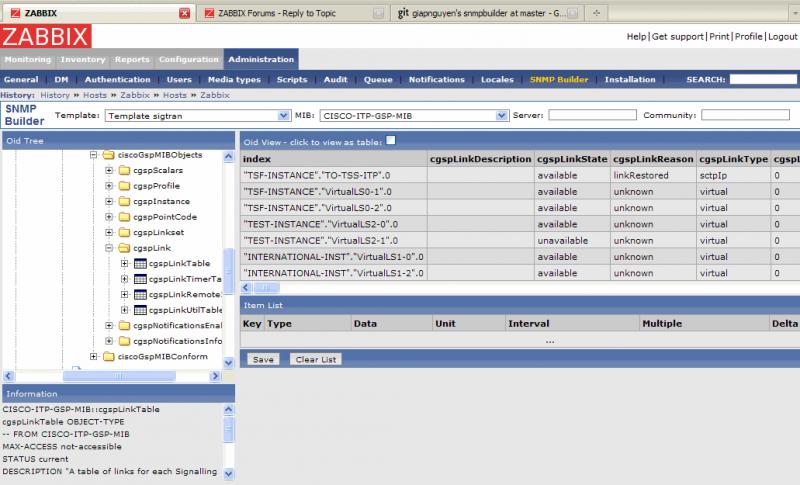Click the Print link
The height and width of the screenshot is (485, 800).
(x=719, y=37)
